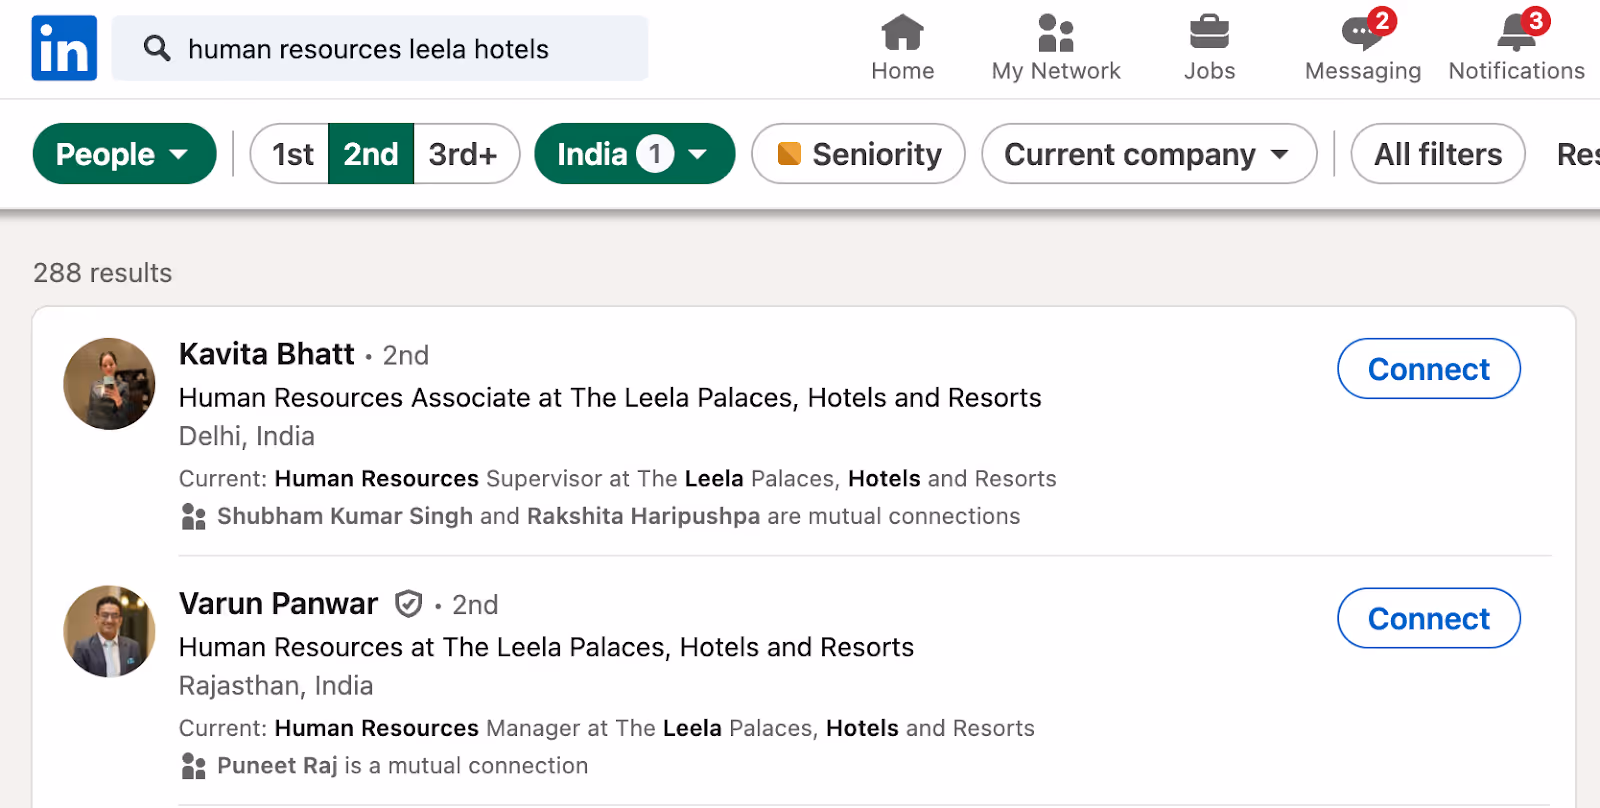The image size is (1600, 808).
Task: Expand the People filter dropdown
Action: pos(124,154)
